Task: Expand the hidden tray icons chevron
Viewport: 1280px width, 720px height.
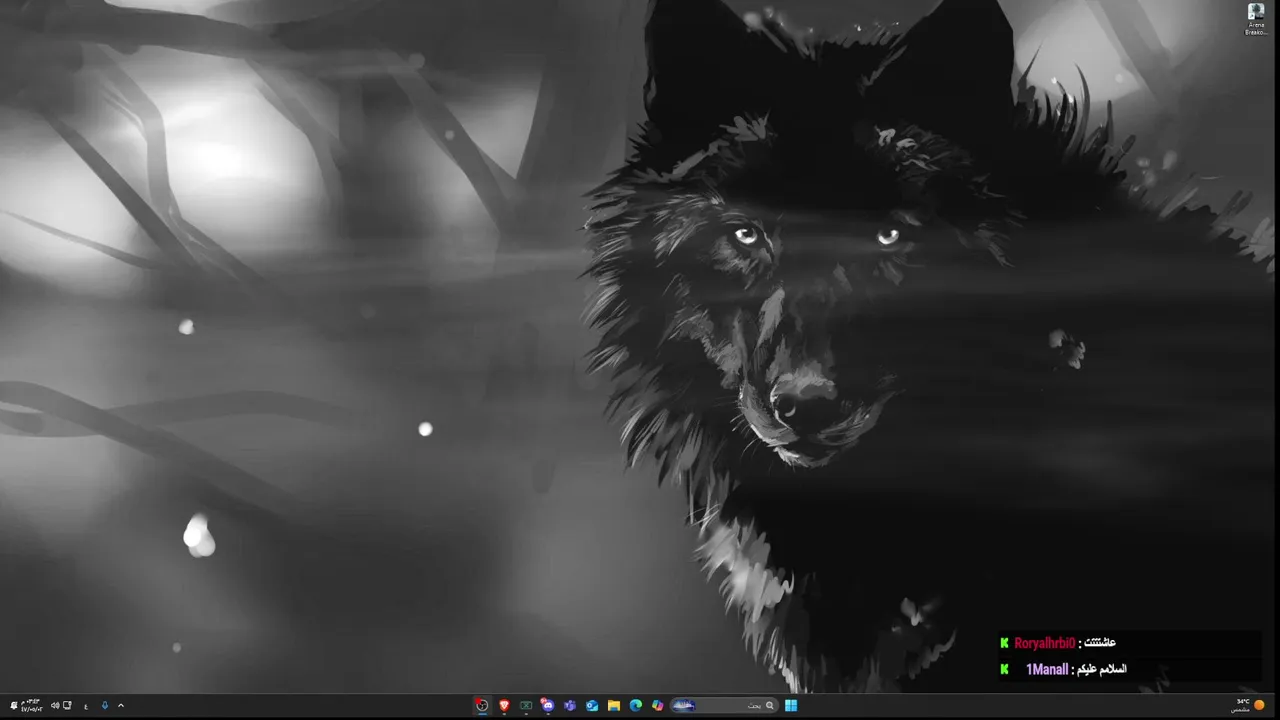Action: click(x=121, y=705)
